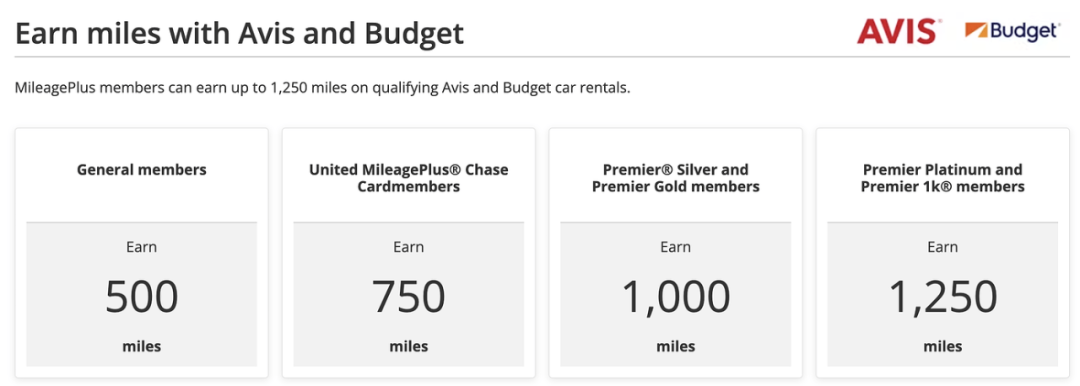Viewport: 1080px width, 386px height.
Task: Click the 1,250 miles number
Action: click(x=942, y=297)
